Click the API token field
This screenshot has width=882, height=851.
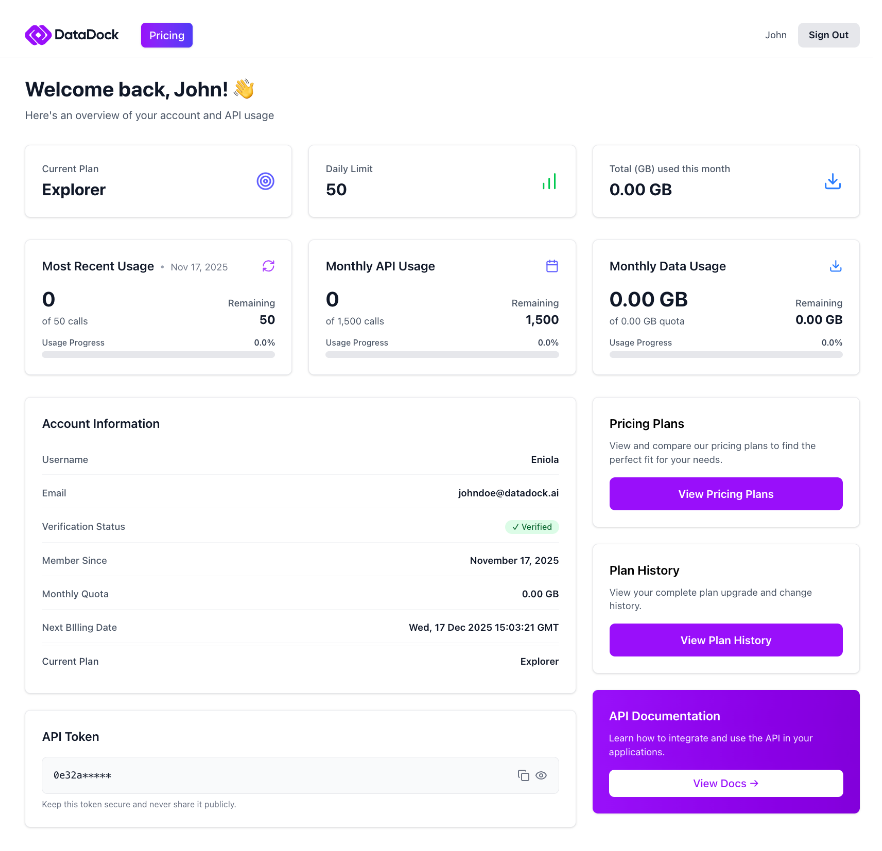click(x=270, y=775)
